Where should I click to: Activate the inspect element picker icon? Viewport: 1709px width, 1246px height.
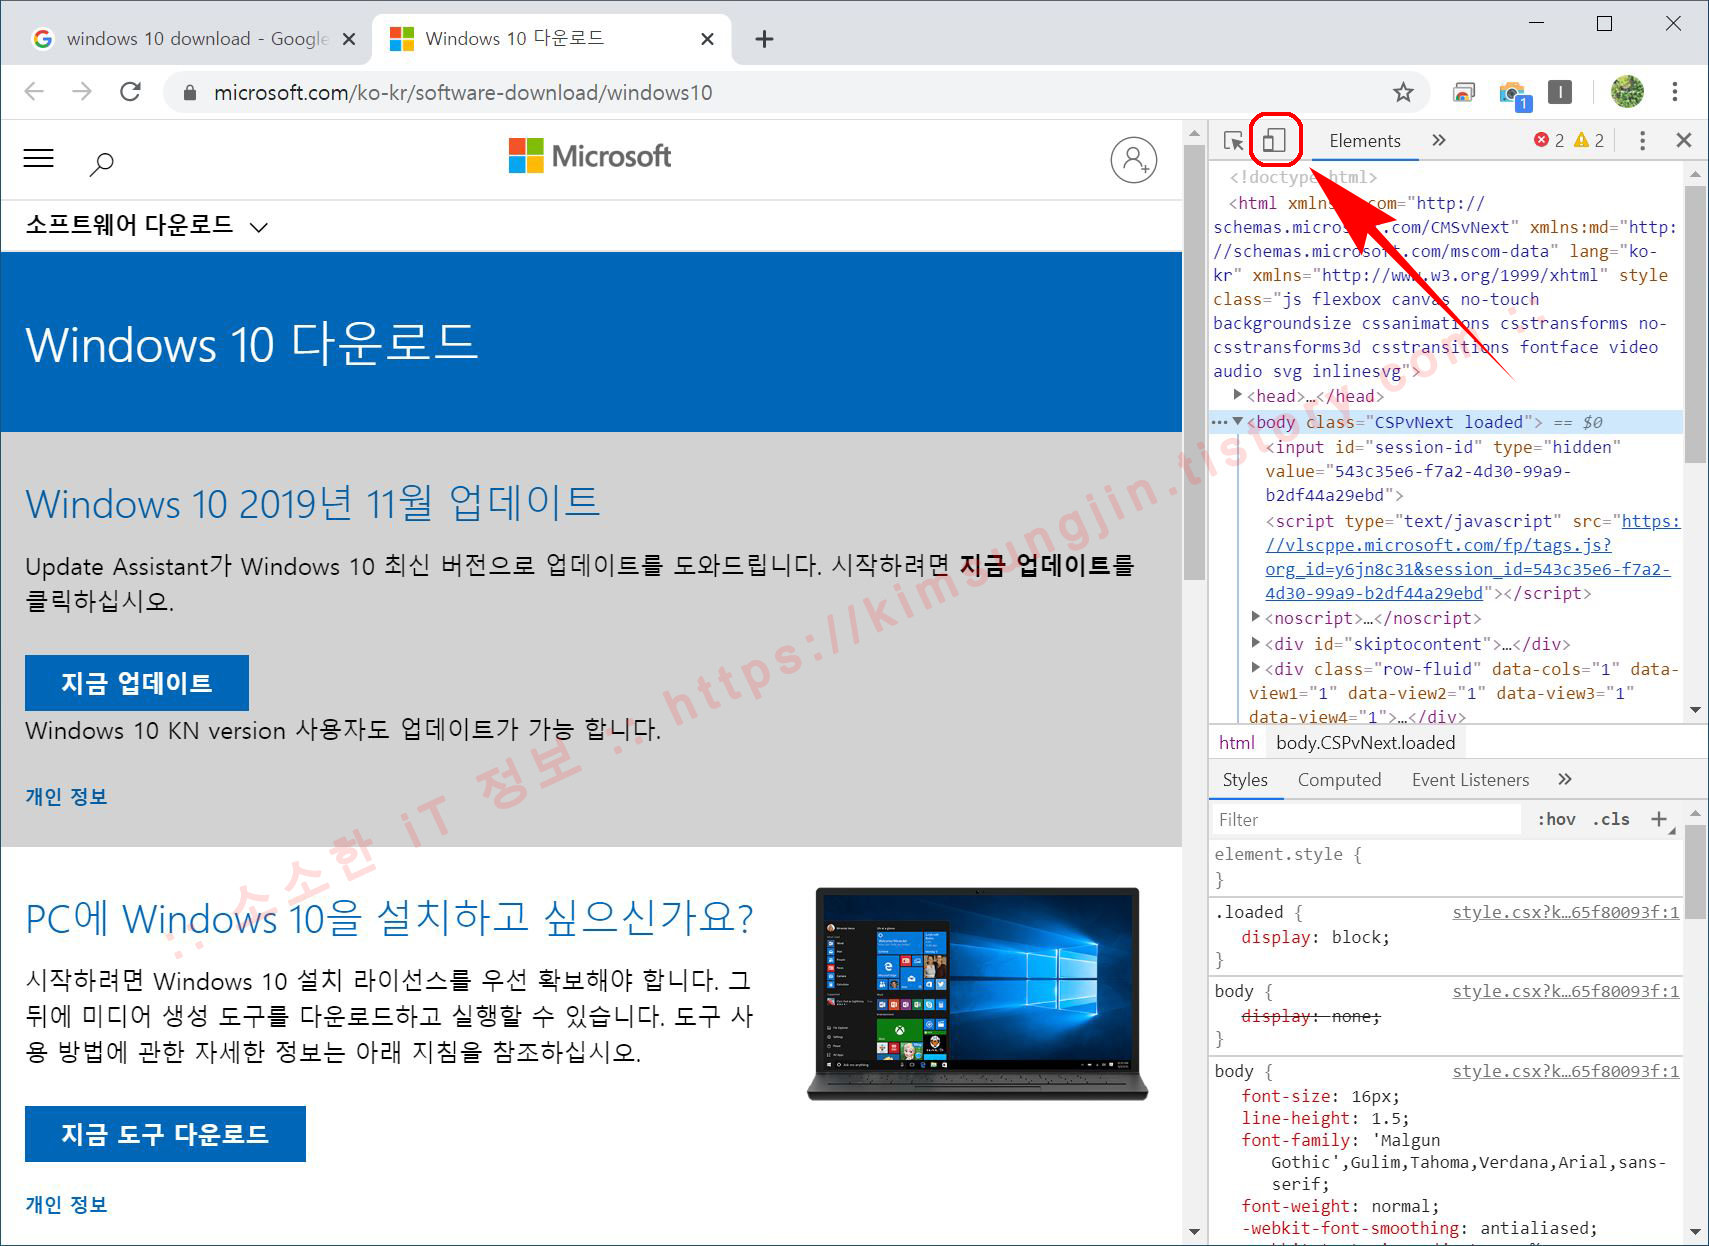point(1234,141)
